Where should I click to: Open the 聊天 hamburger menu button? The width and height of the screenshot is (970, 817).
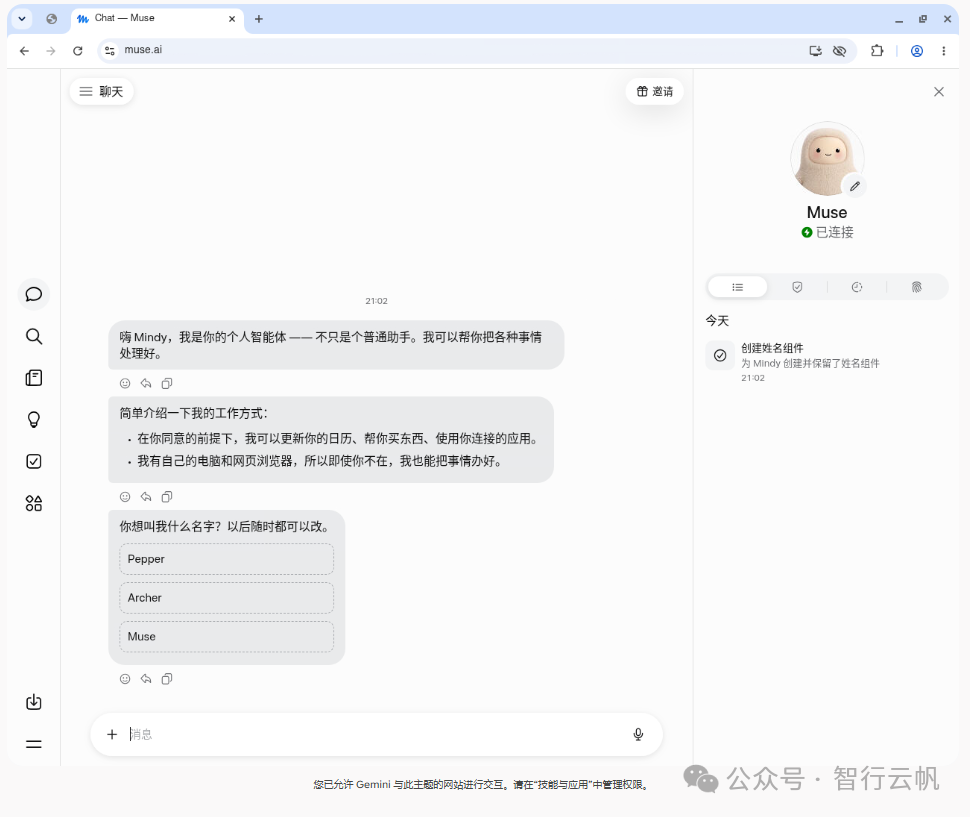pyautogui.click(x=101, y=92)
